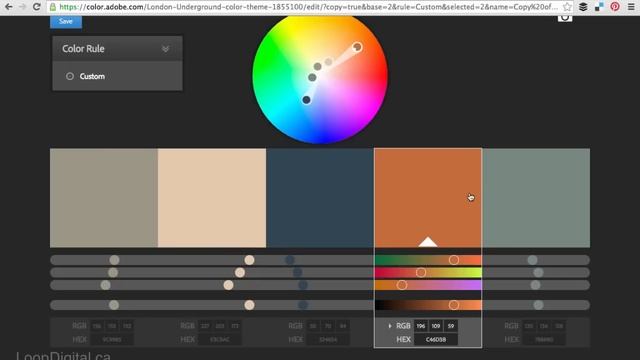Click the dimmed HEX field under the taupe swatch
Screen dimensions: 640x360
coord(112,339)
